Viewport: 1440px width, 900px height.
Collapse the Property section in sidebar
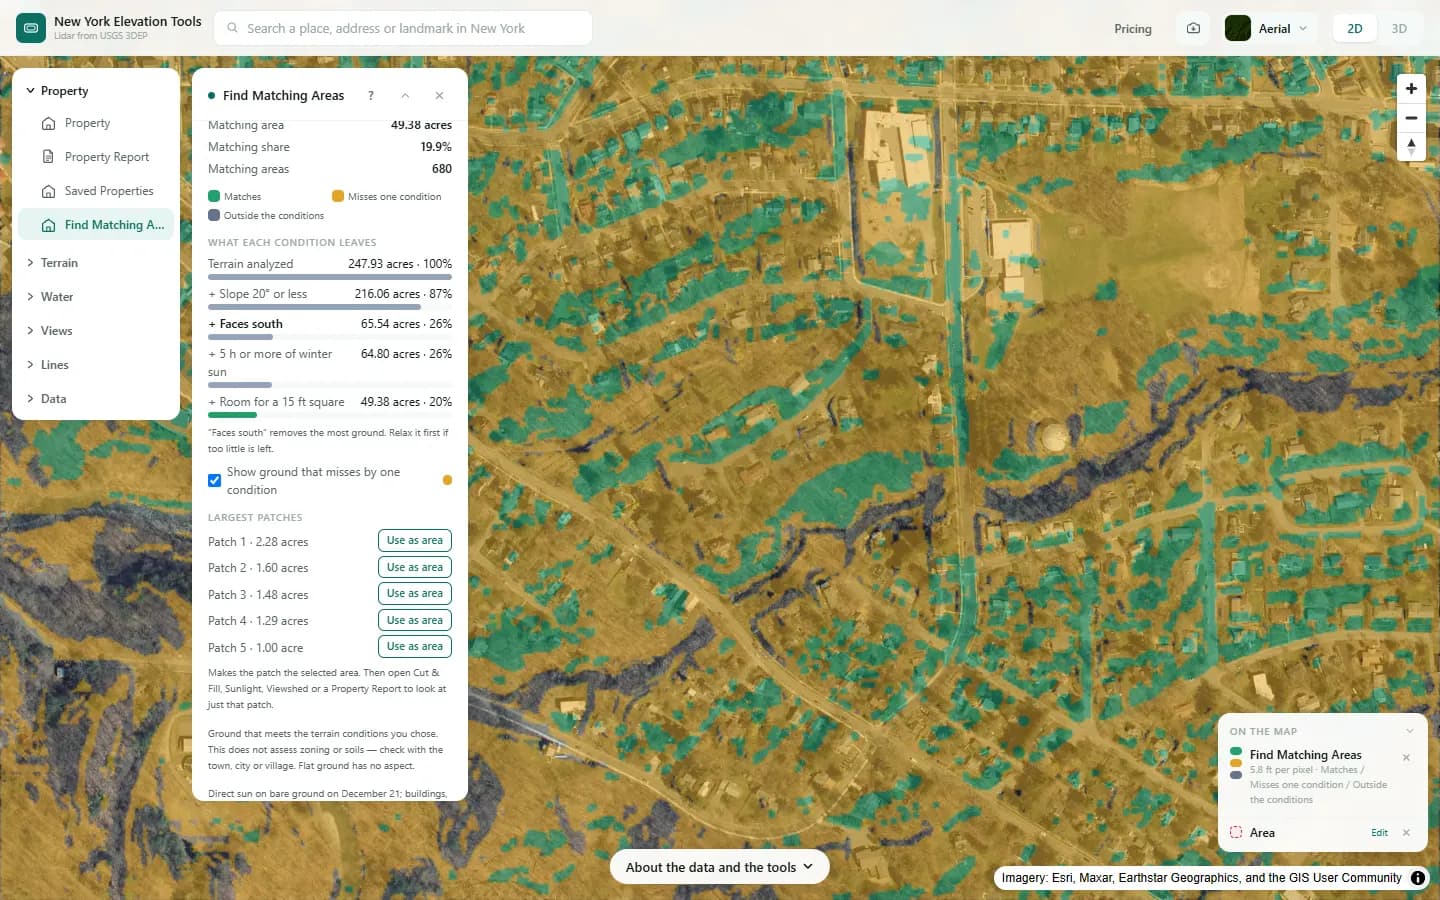(96, 91)
